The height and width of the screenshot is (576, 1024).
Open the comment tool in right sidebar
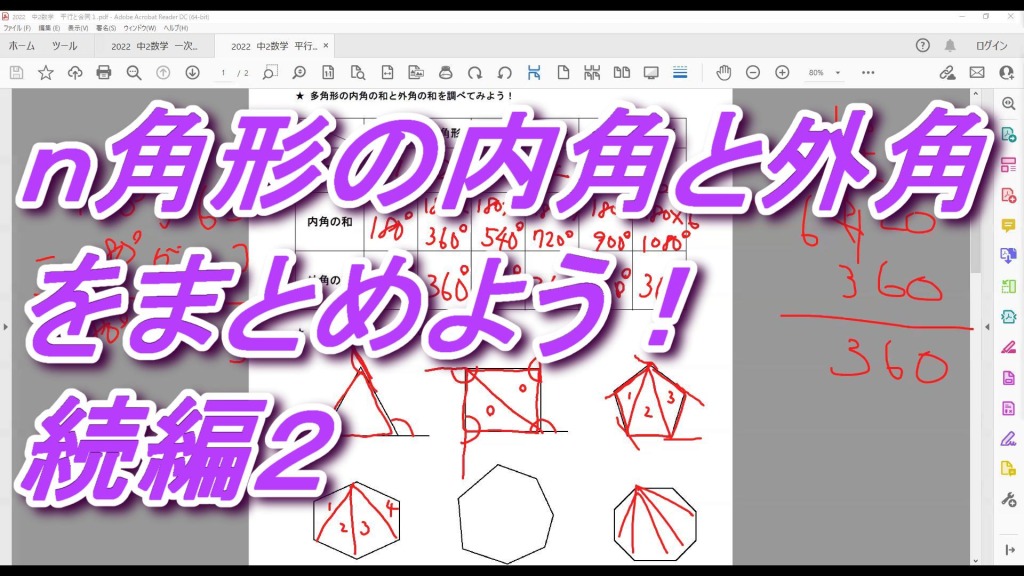coord(1008,226)
